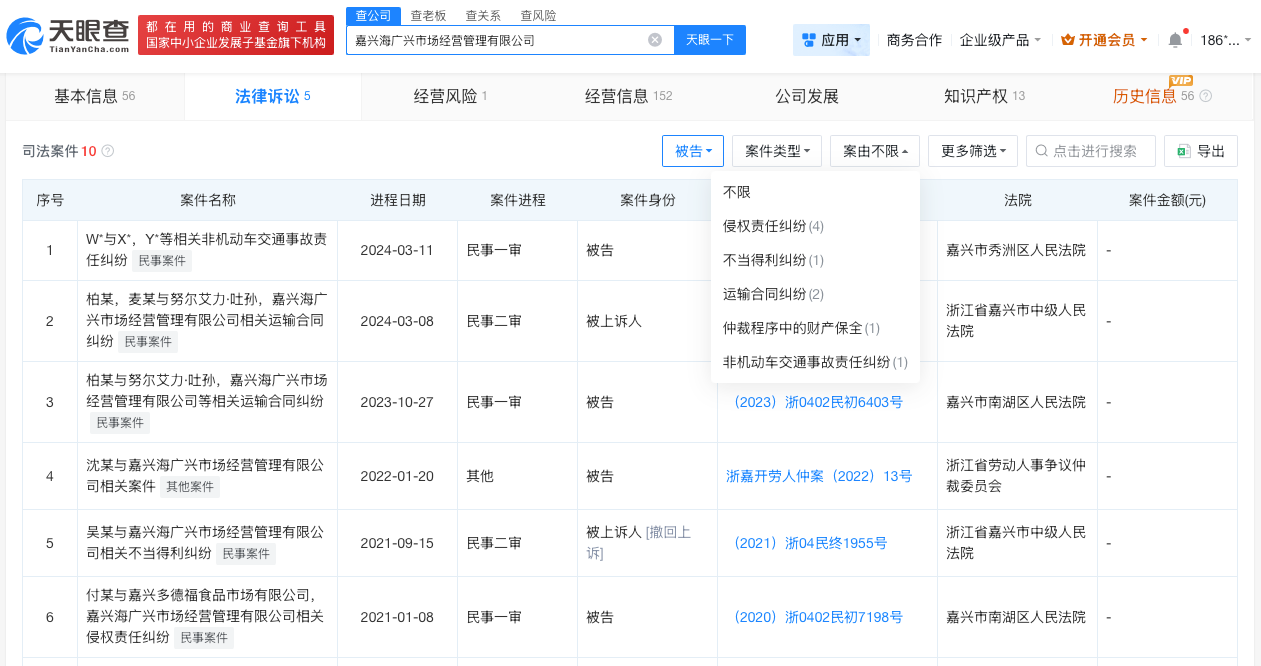Open the 经营信息 tab
Viewport: 1261px width, 666px height.
pos(628,96)
